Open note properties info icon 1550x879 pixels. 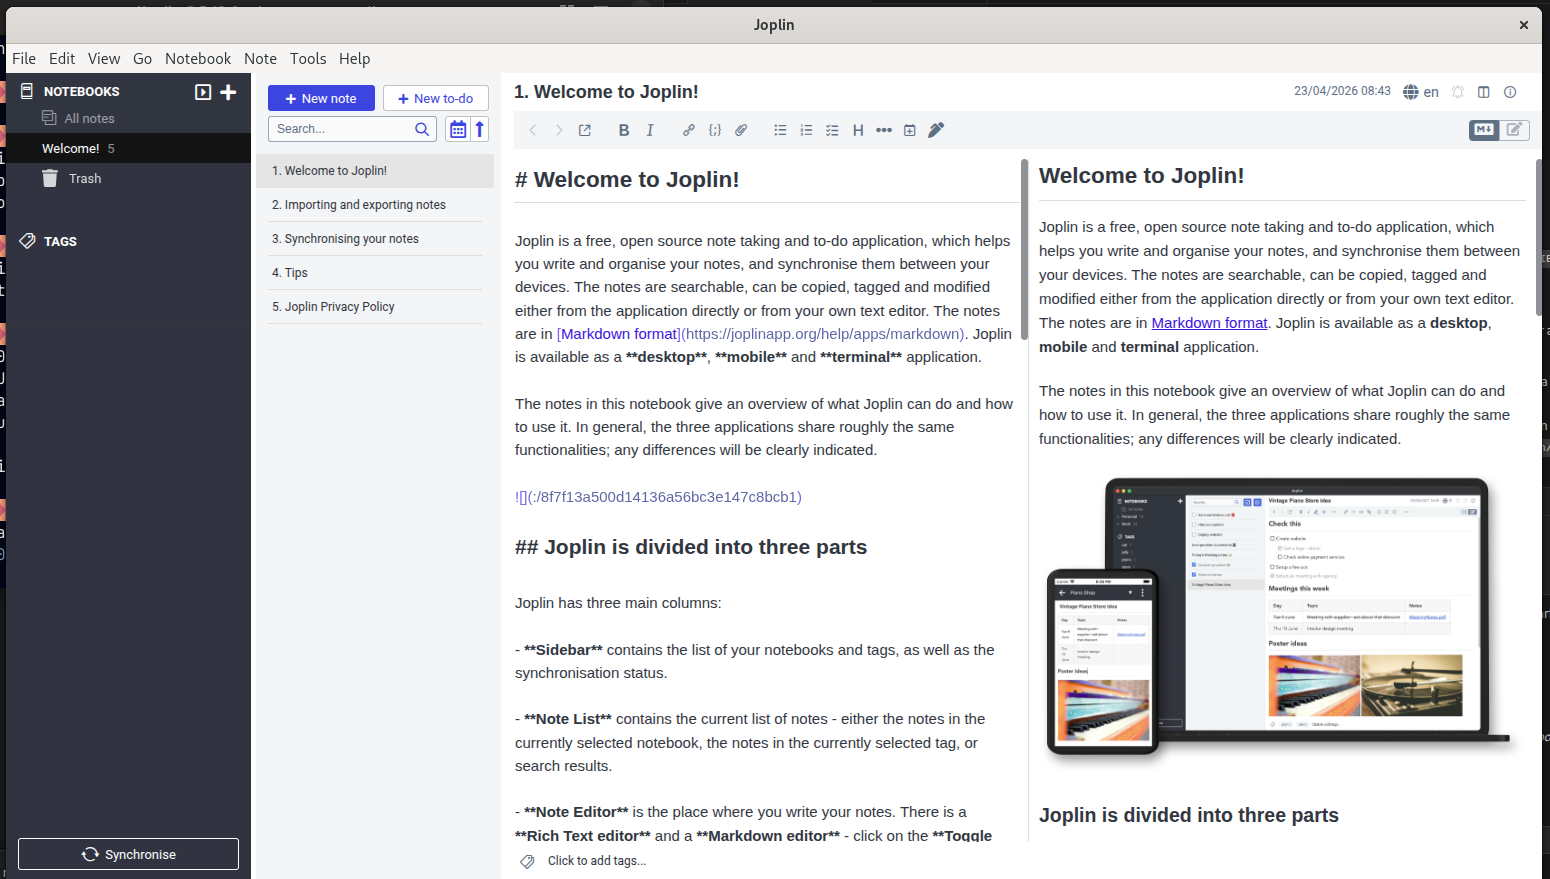[x=1510, y=92]
